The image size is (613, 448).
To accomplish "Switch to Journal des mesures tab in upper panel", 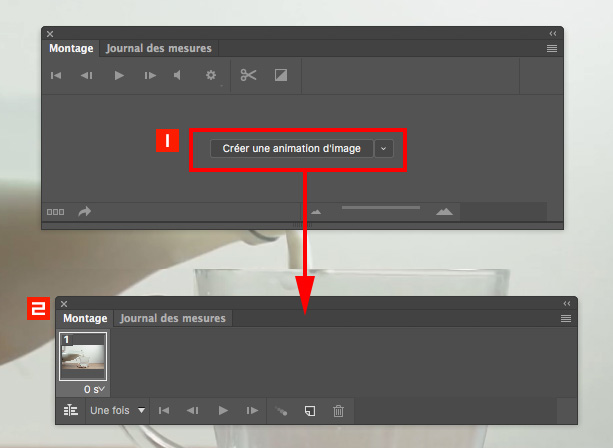I will (159, 48).
